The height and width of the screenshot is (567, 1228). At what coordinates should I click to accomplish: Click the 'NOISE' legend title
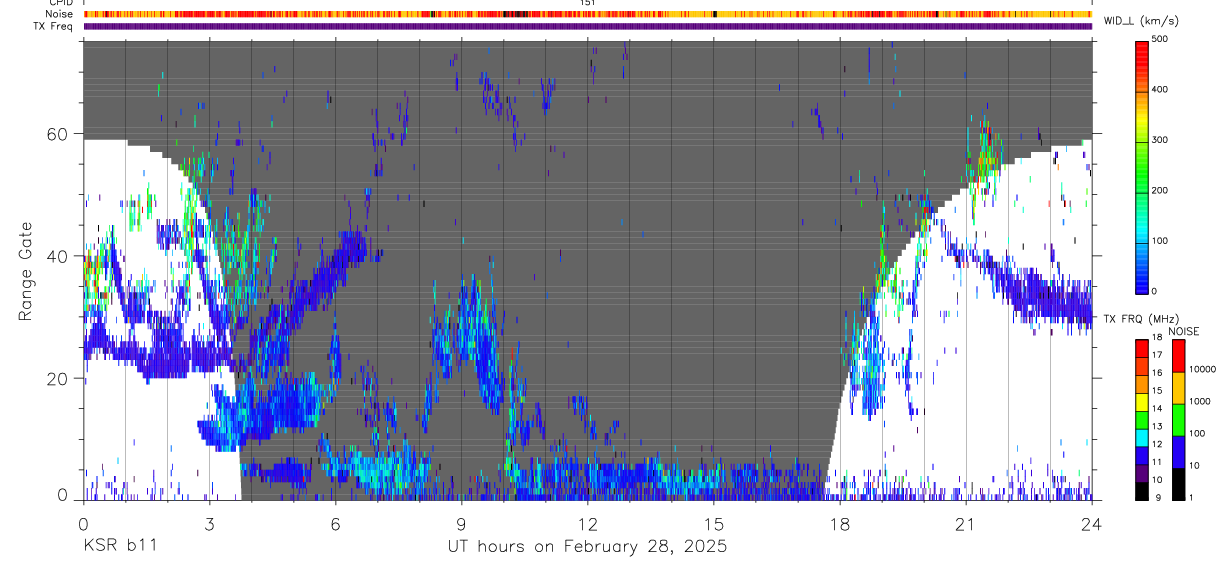(x=1183, y=331)
